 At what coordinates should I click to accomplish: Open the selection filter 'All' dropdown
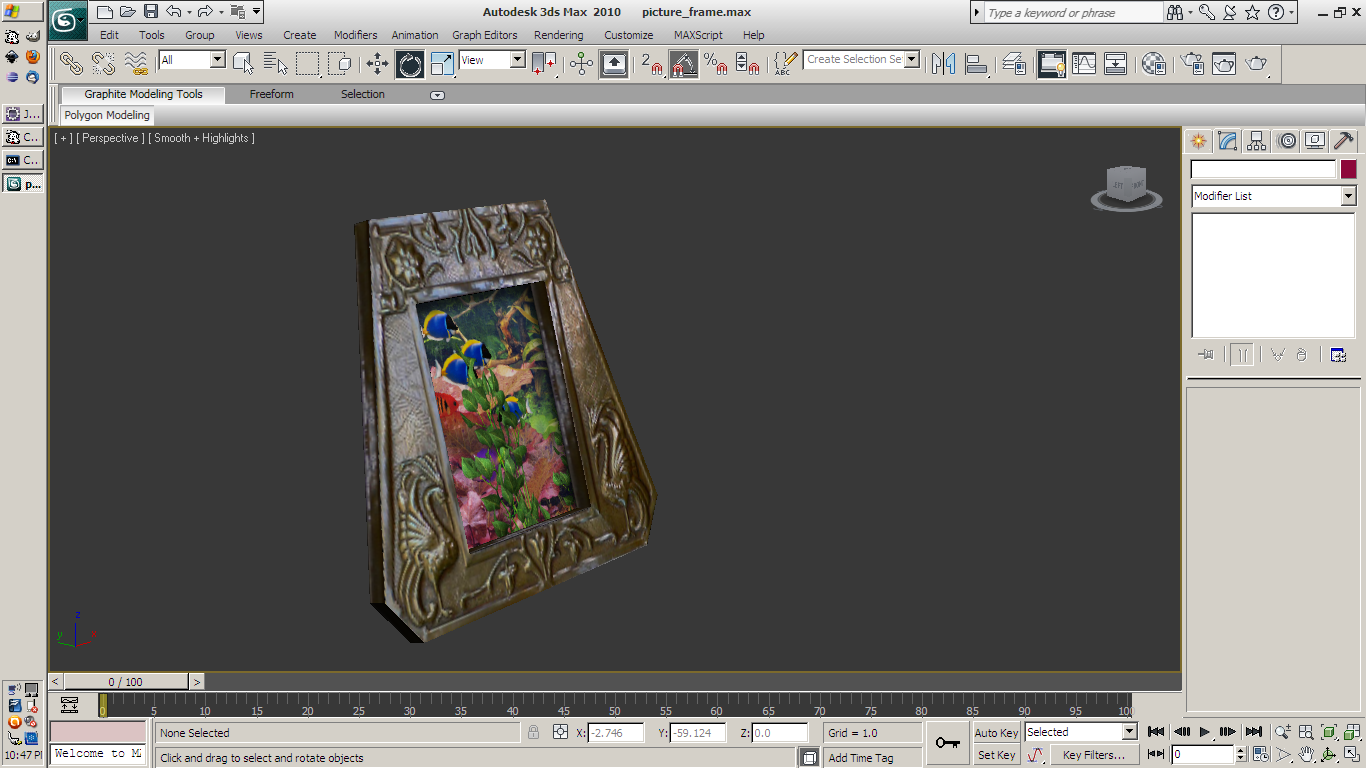point(217,60)
